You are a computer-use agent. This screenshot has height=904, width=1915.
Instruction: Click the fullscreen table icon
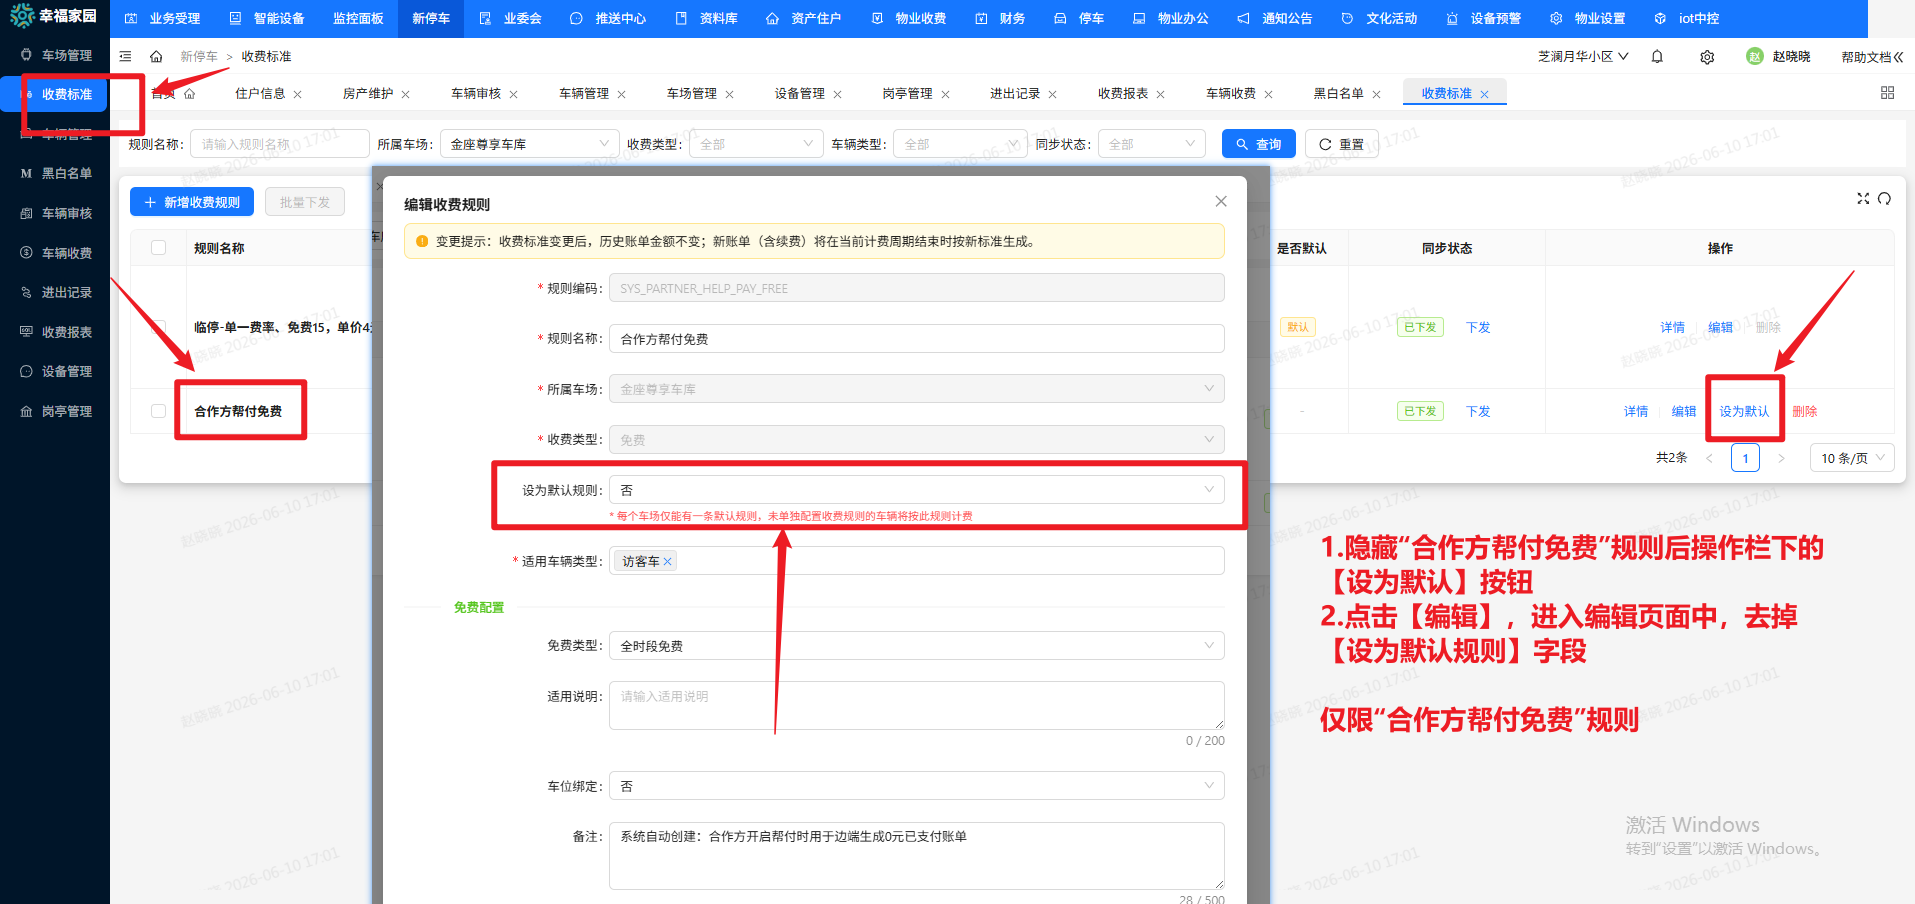click(x=1863, y=198)
